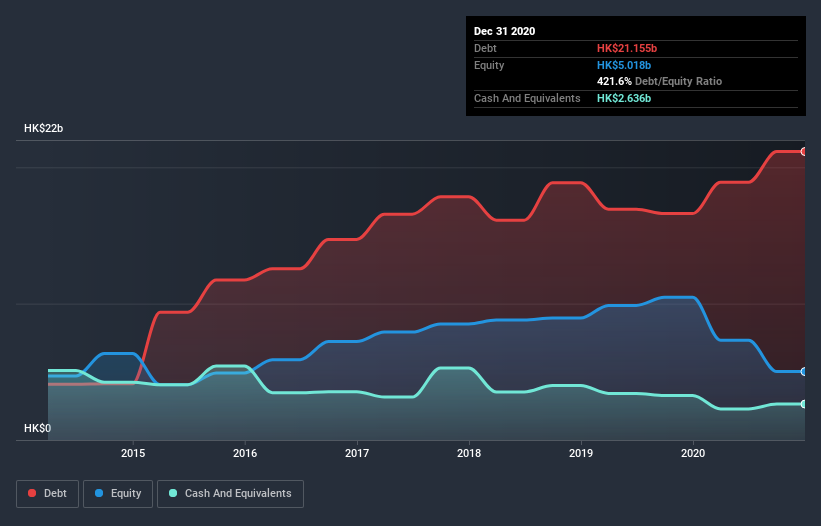Image resolution: width=821 pixels, height=526 pixels.
Task: Select the 2020 x-axis label
Action: [x=693, y=453]
